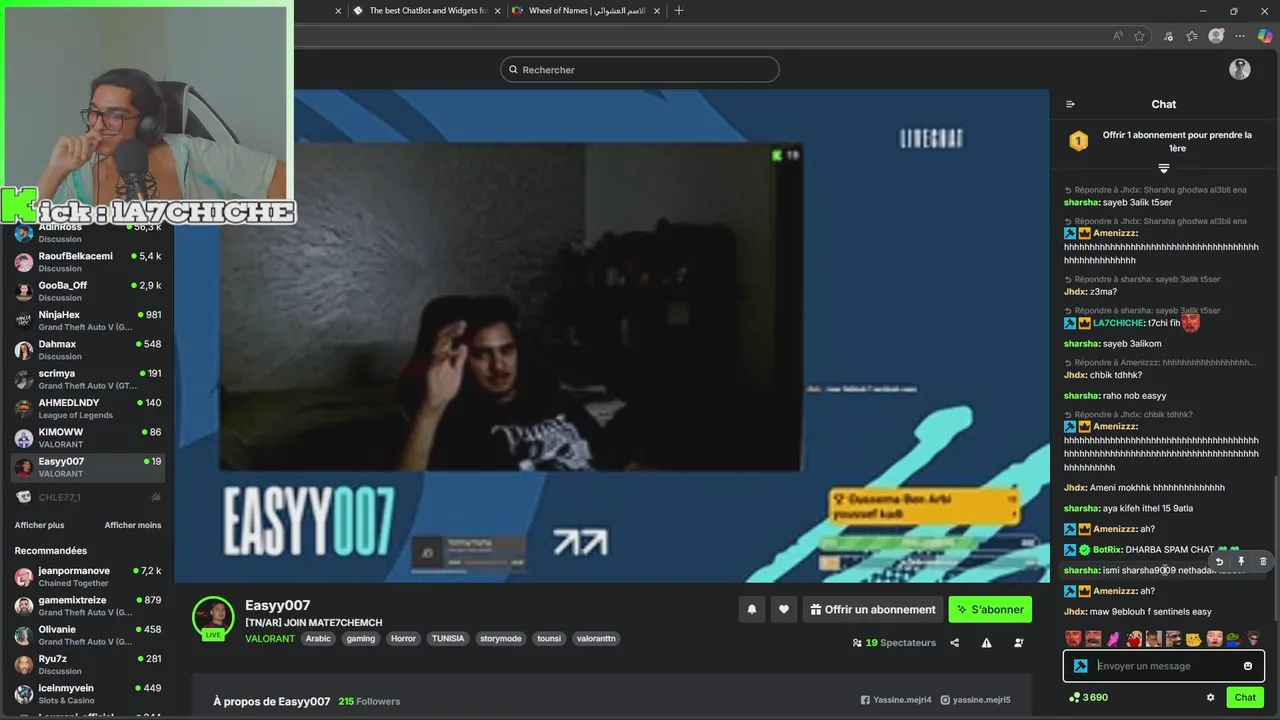Insert the green Pepe frog quick emote
The image size is (1280, 720).
1233,638
